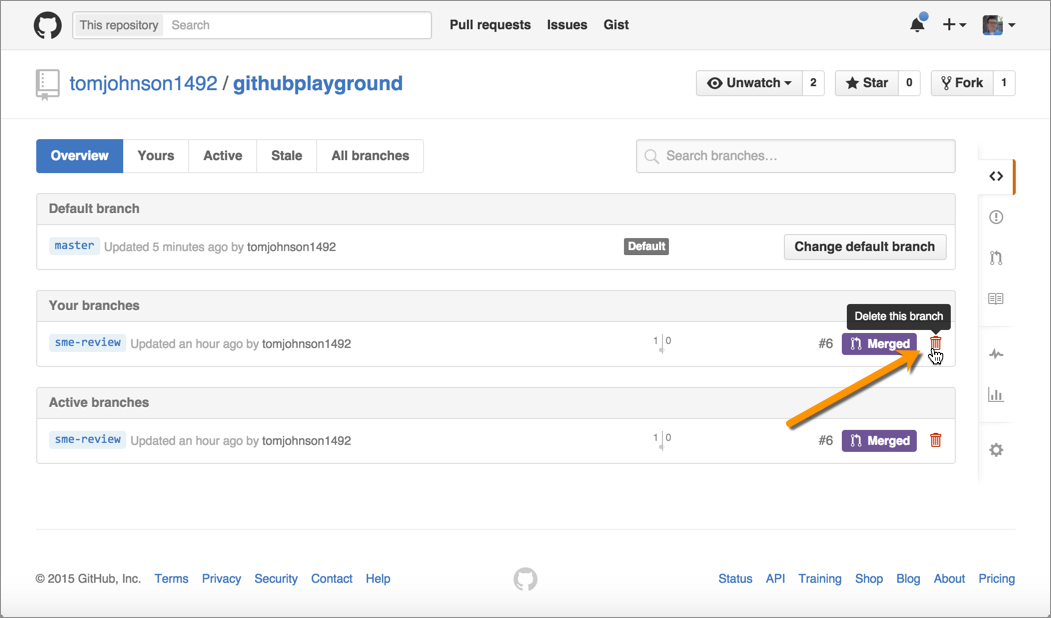Open the user avatar menu
The image size is (1051, 618).
998,25
